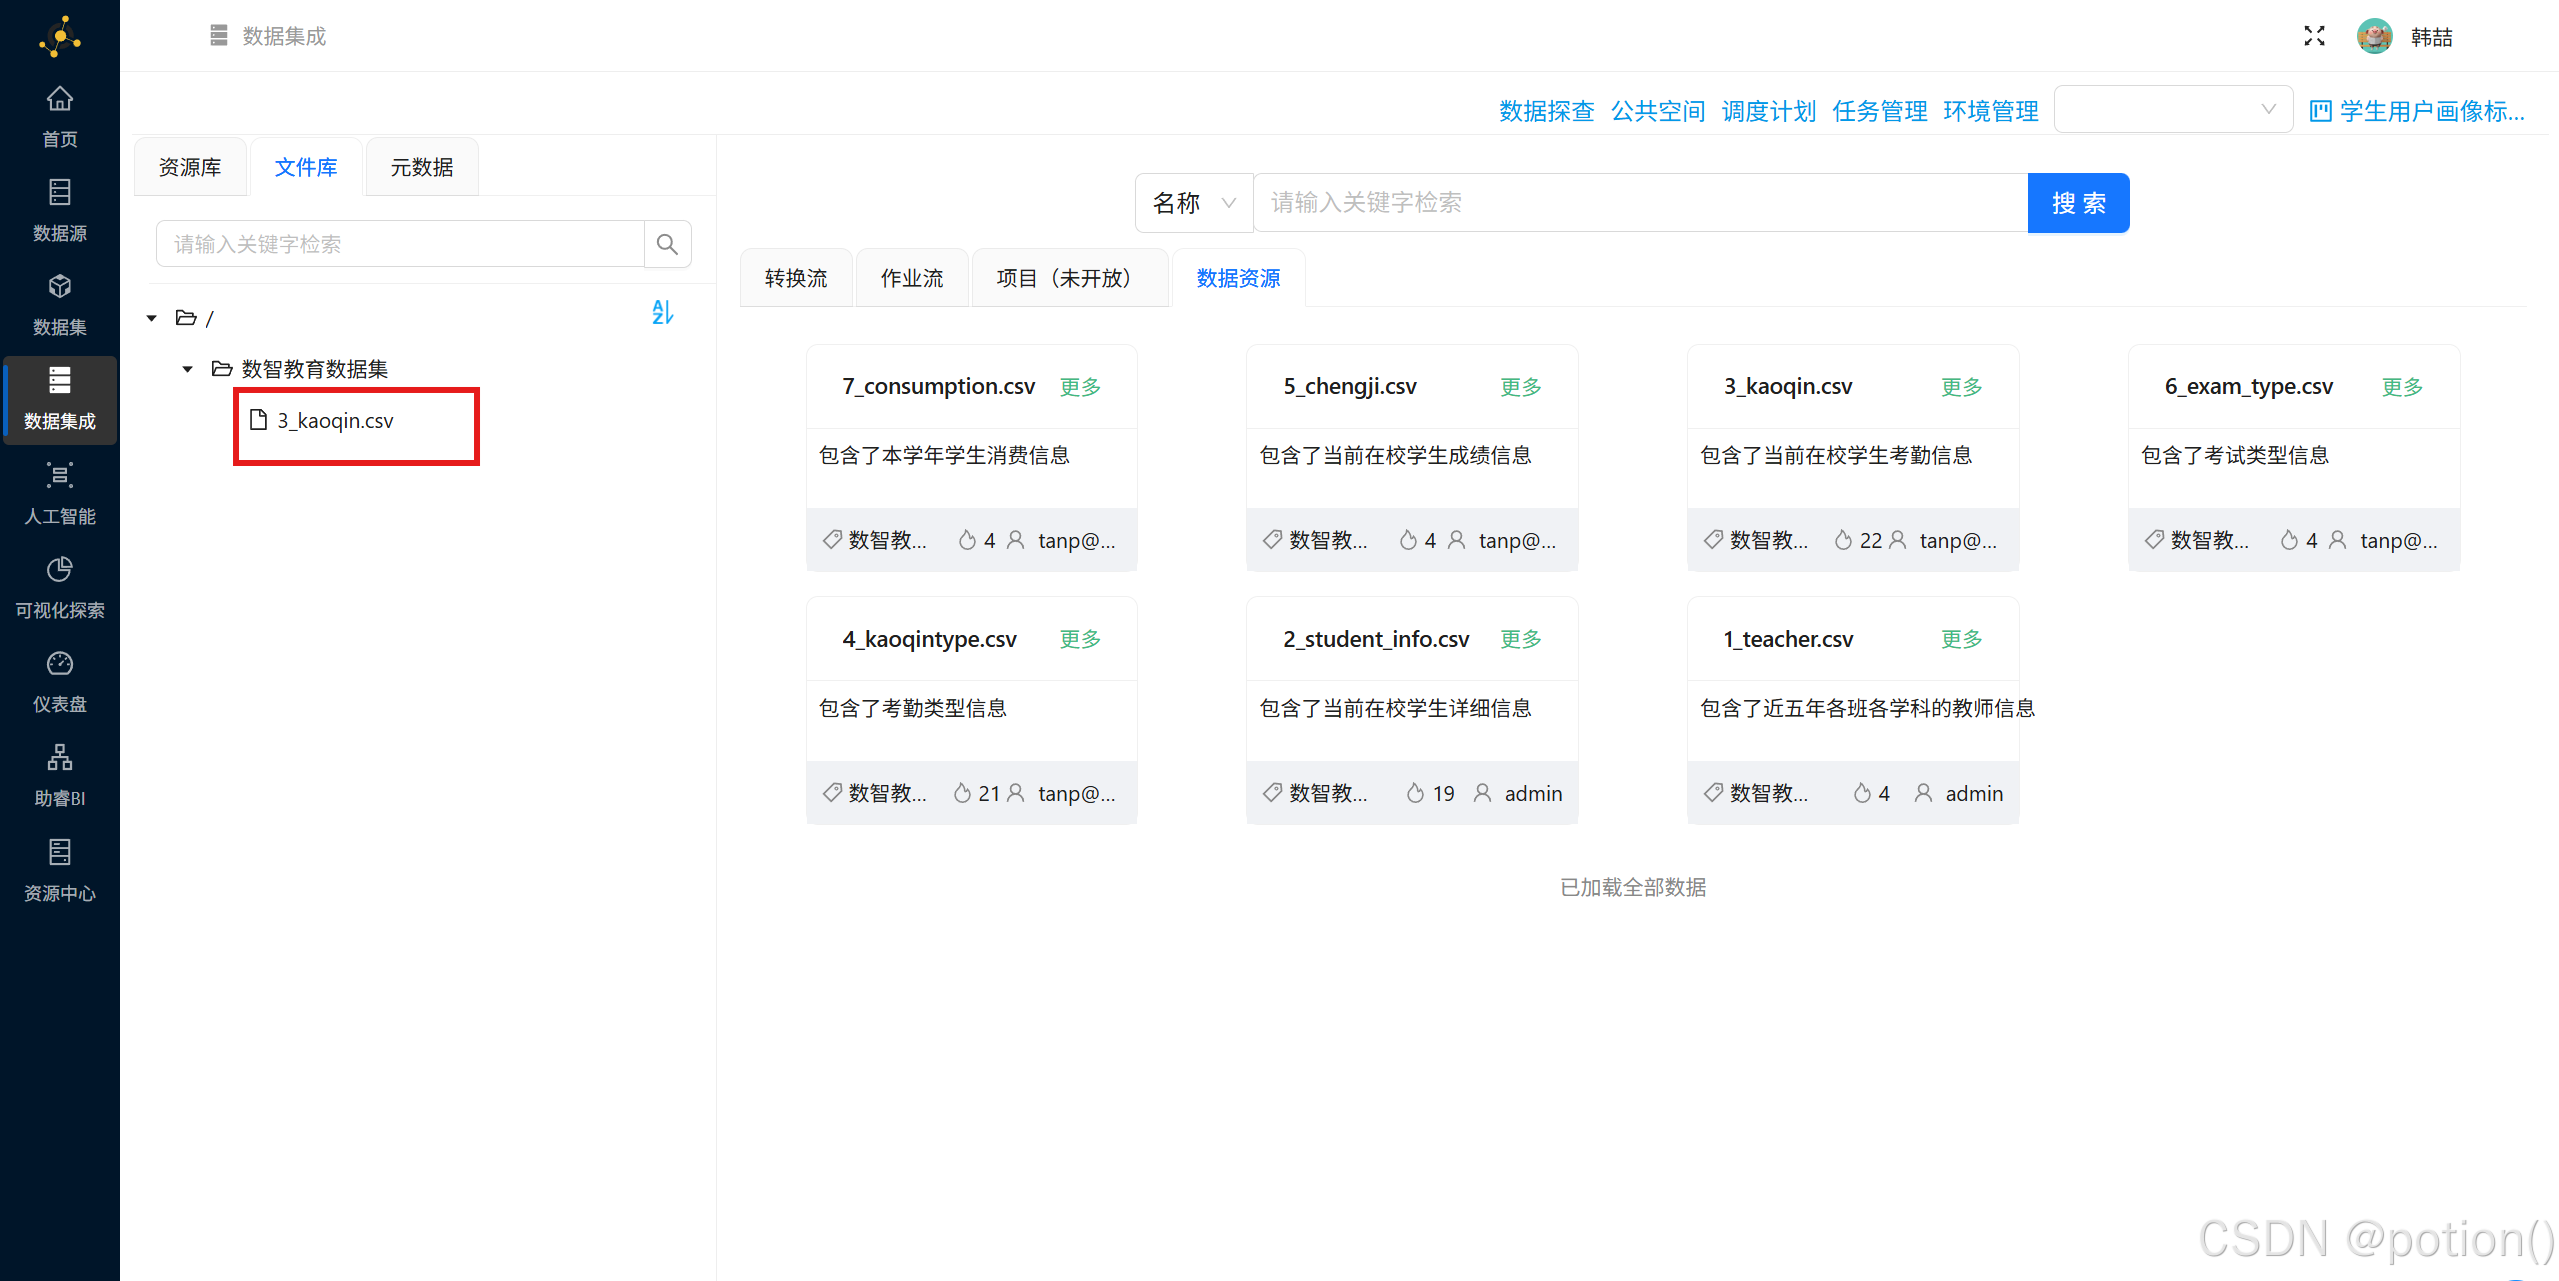
Task: Click the 7_consumption.csv card title
Action: point(939,387)
